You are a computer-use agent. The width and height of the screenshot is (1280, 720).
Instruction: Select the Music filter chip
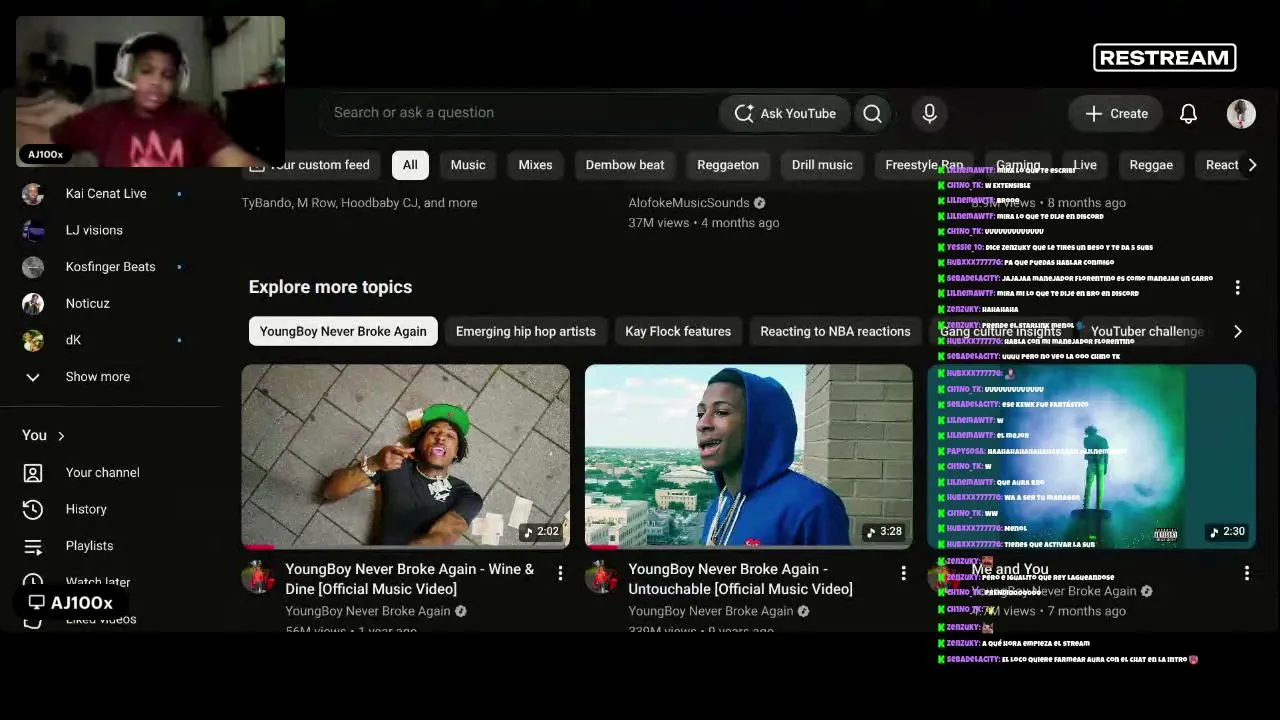coord(468,165)
